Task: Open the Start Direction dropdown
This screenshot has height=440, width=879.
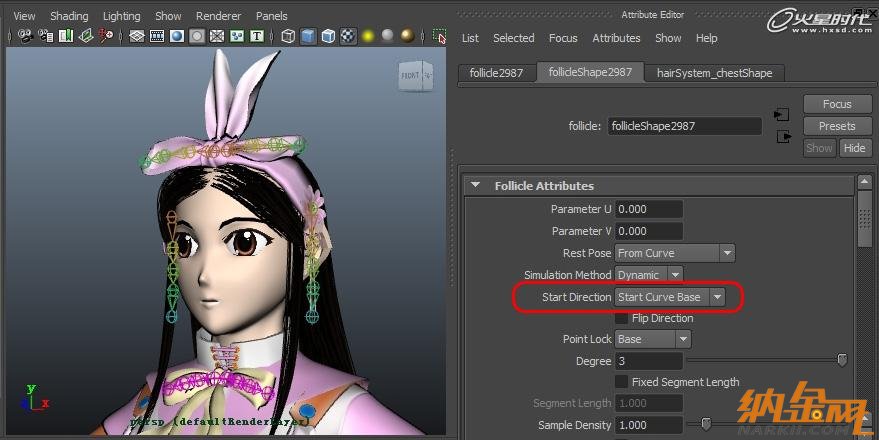Action: click(x=670, y=297)
